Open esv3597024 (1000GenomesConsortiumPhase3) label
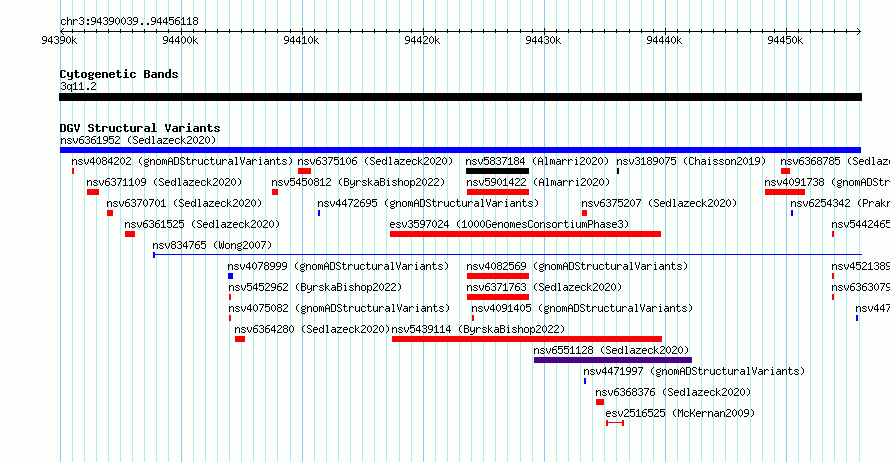The height and width of the screenshot is (462, 890). [509, 224]
